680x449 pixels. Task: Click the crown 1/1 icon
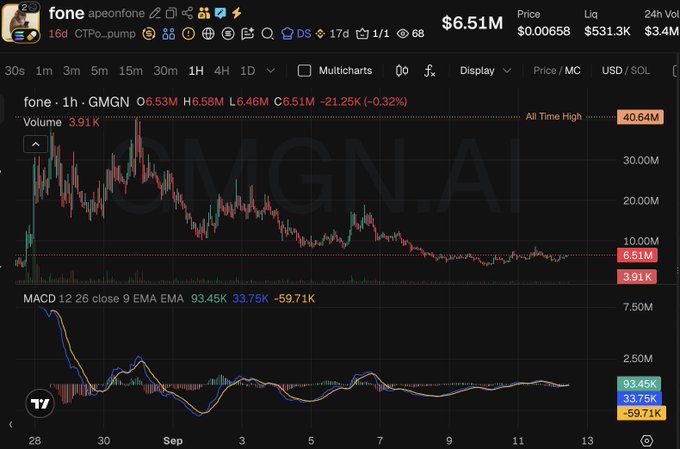coord(372,33)
